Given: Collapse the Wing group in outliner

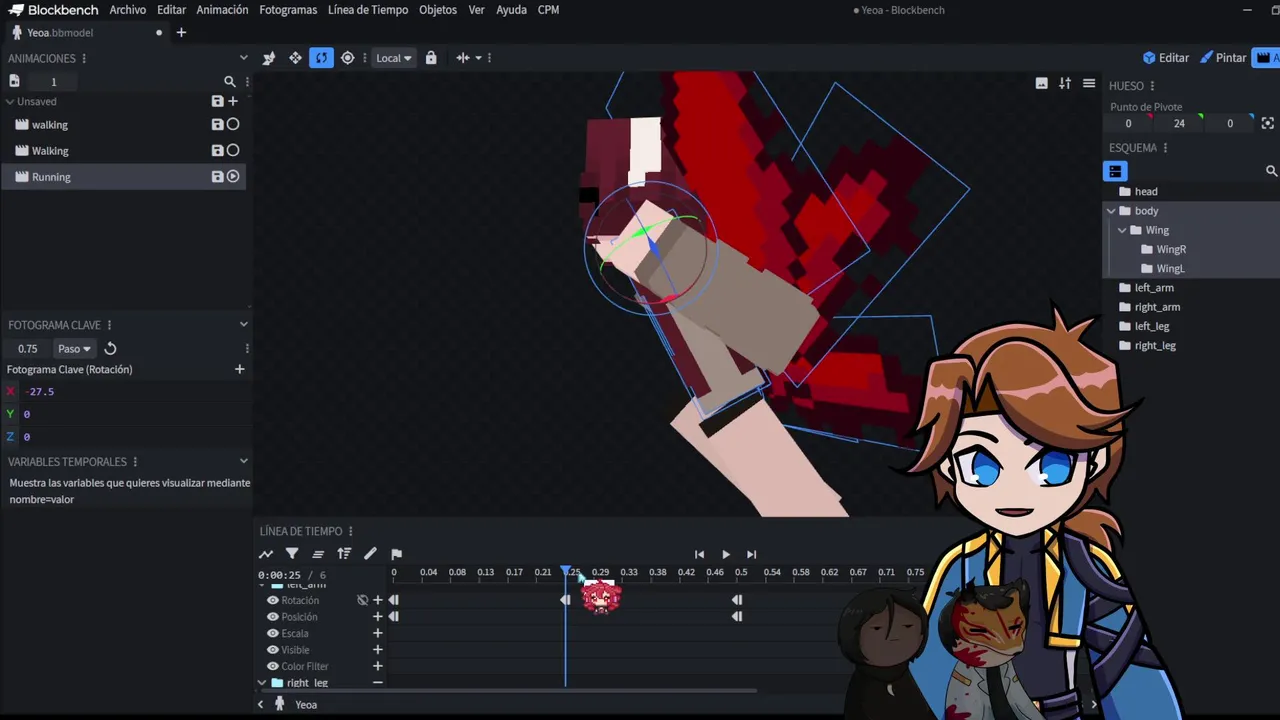Looking at the screenshot, I should click(x=1122, y=230).
